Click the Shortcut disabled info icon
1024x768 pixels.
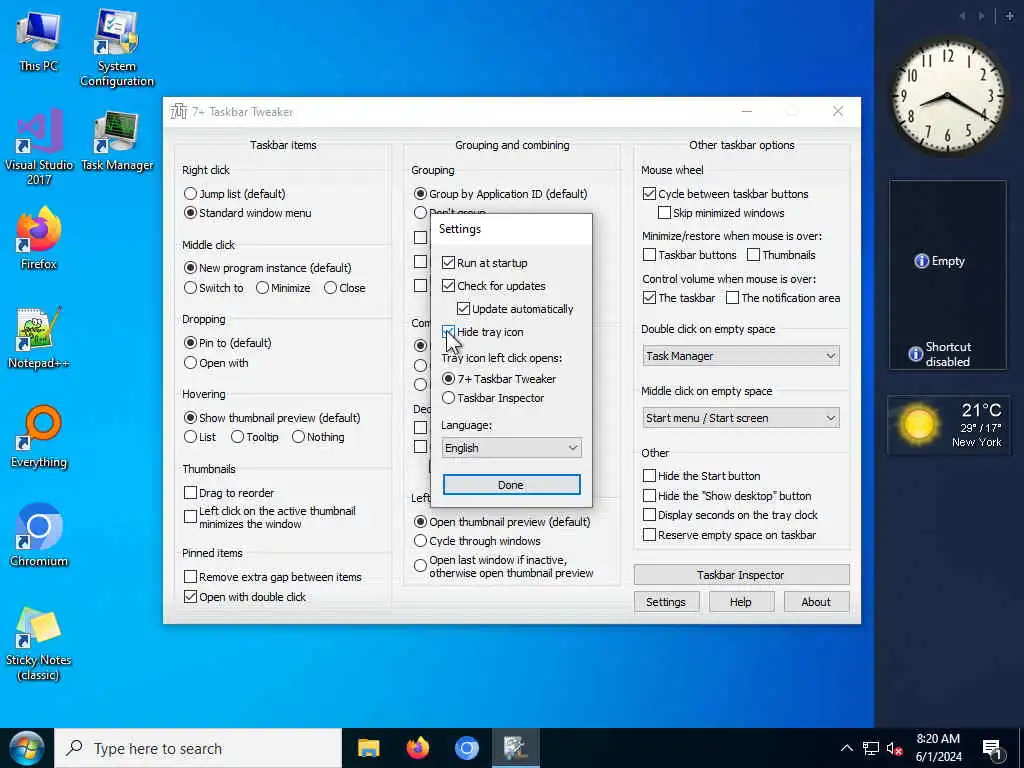[x=916, y=354]
